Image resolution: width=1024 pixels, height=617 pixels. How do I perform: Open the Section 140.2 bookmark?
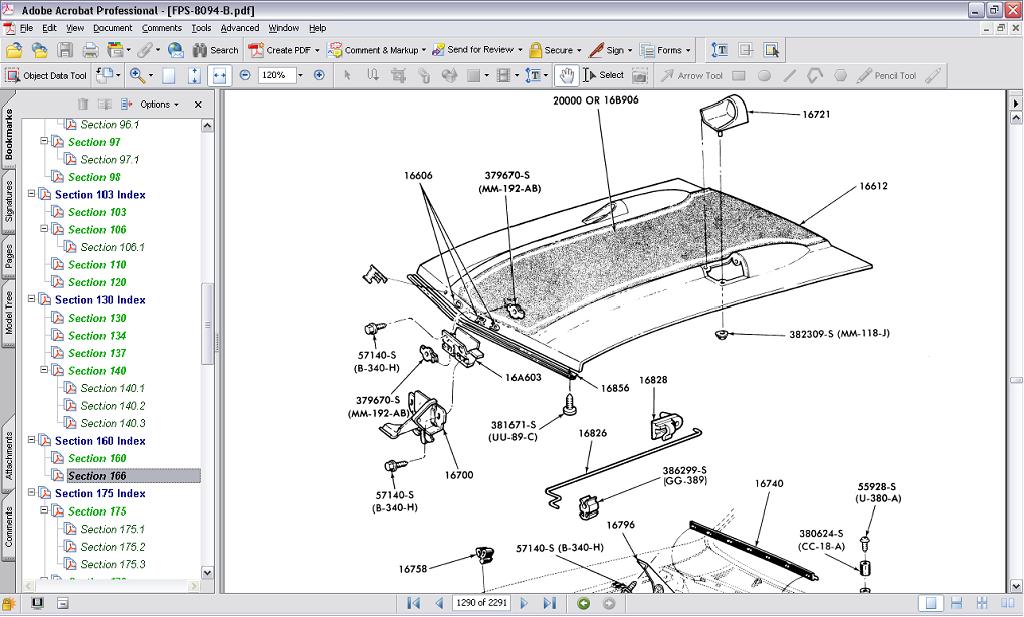tap(112, 406)
